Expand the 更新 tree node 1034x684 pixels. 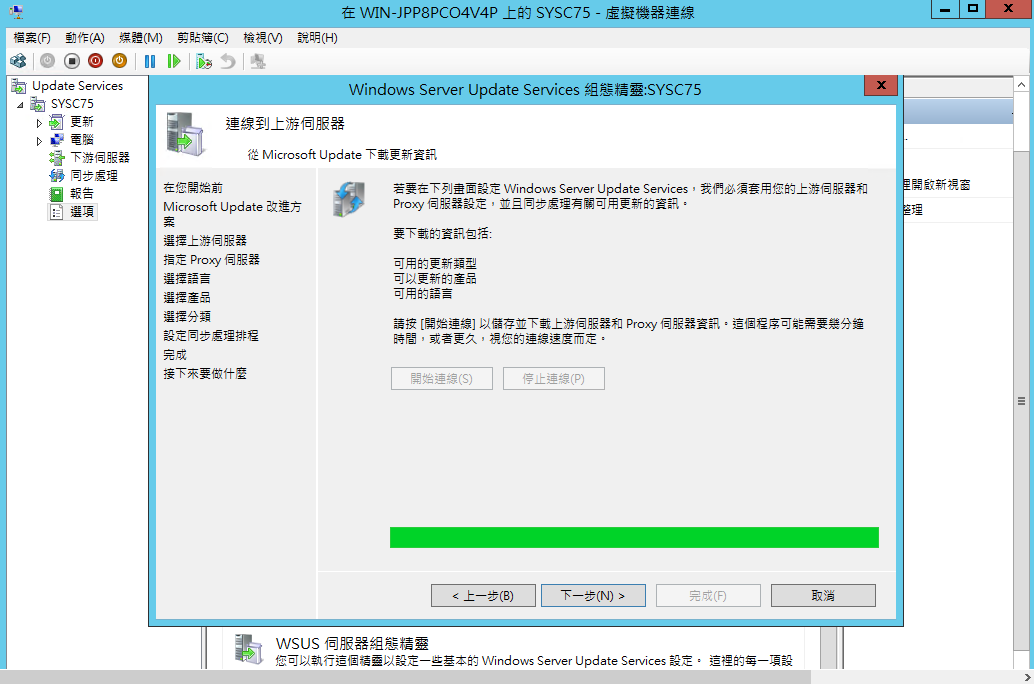click(x=40, y=123)
